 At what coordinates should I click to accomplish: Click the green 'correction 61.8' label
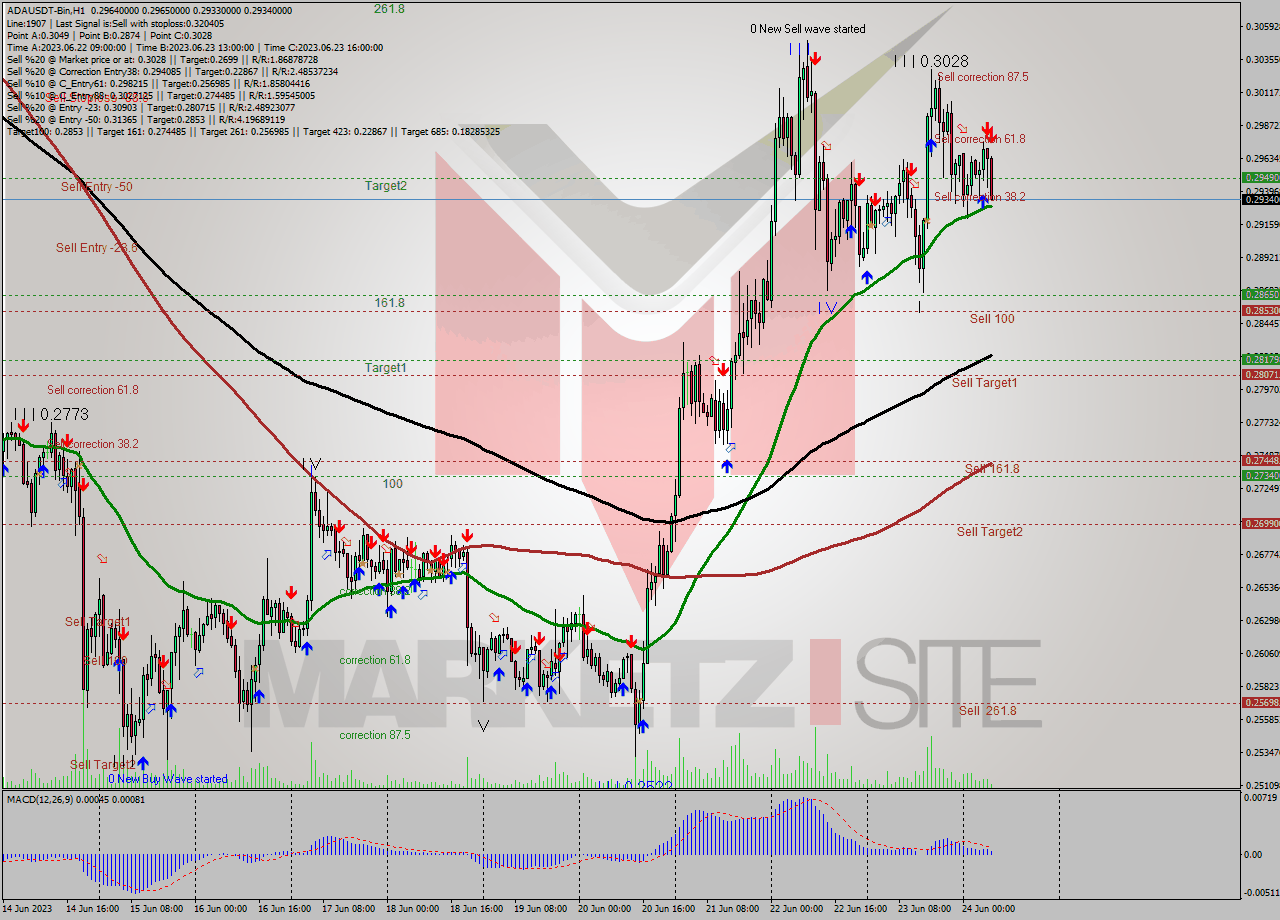(x=375, y=660)
